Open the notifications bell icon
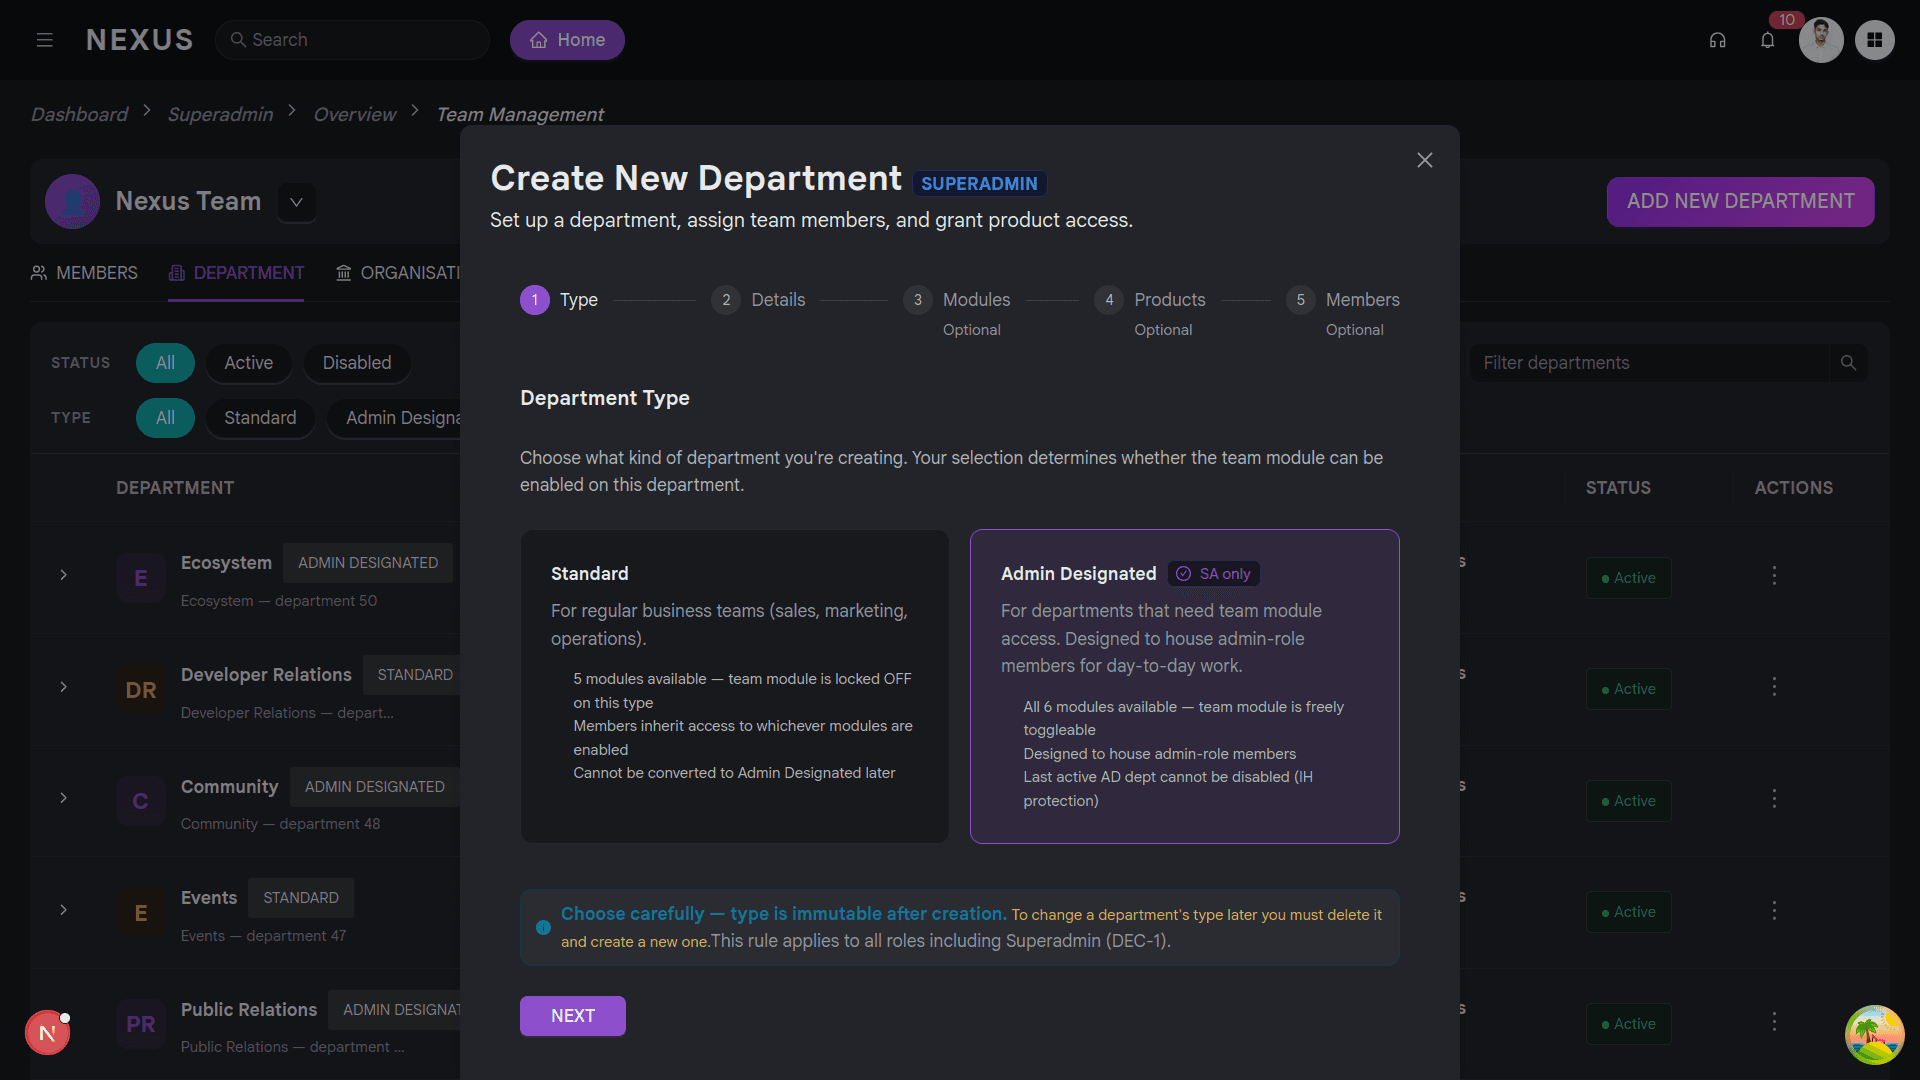The image size is (1920, 1080). click(1767, 40)
